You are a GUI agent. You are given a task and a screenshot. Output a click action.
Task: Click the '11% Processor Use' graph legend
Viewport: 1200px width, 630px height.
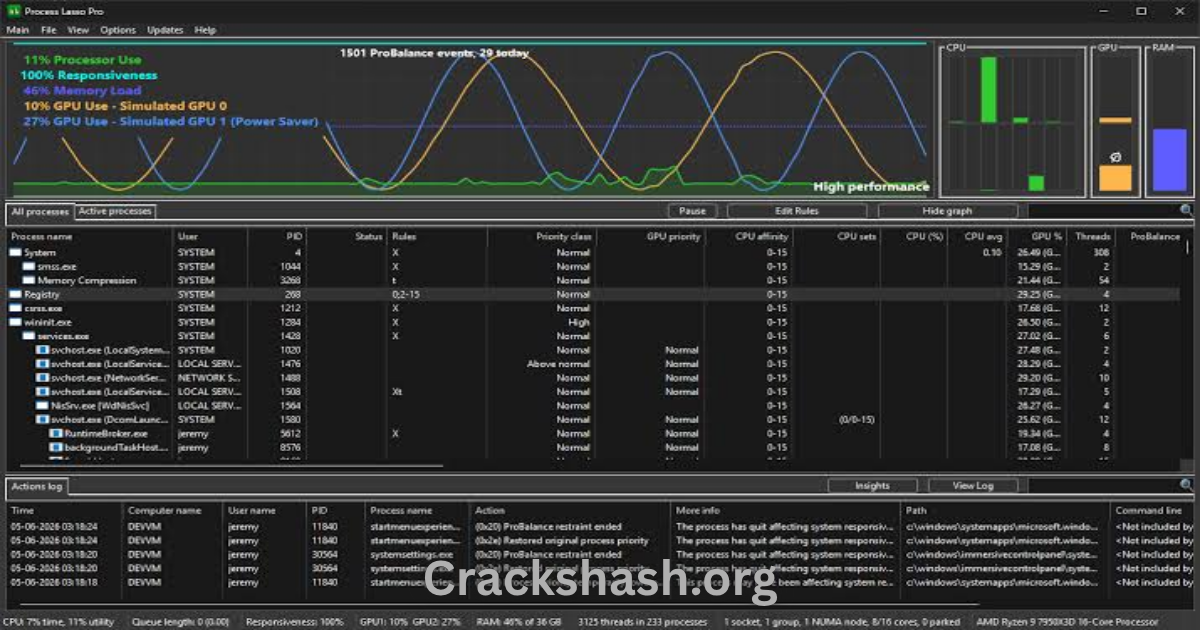tap(81, 60)
